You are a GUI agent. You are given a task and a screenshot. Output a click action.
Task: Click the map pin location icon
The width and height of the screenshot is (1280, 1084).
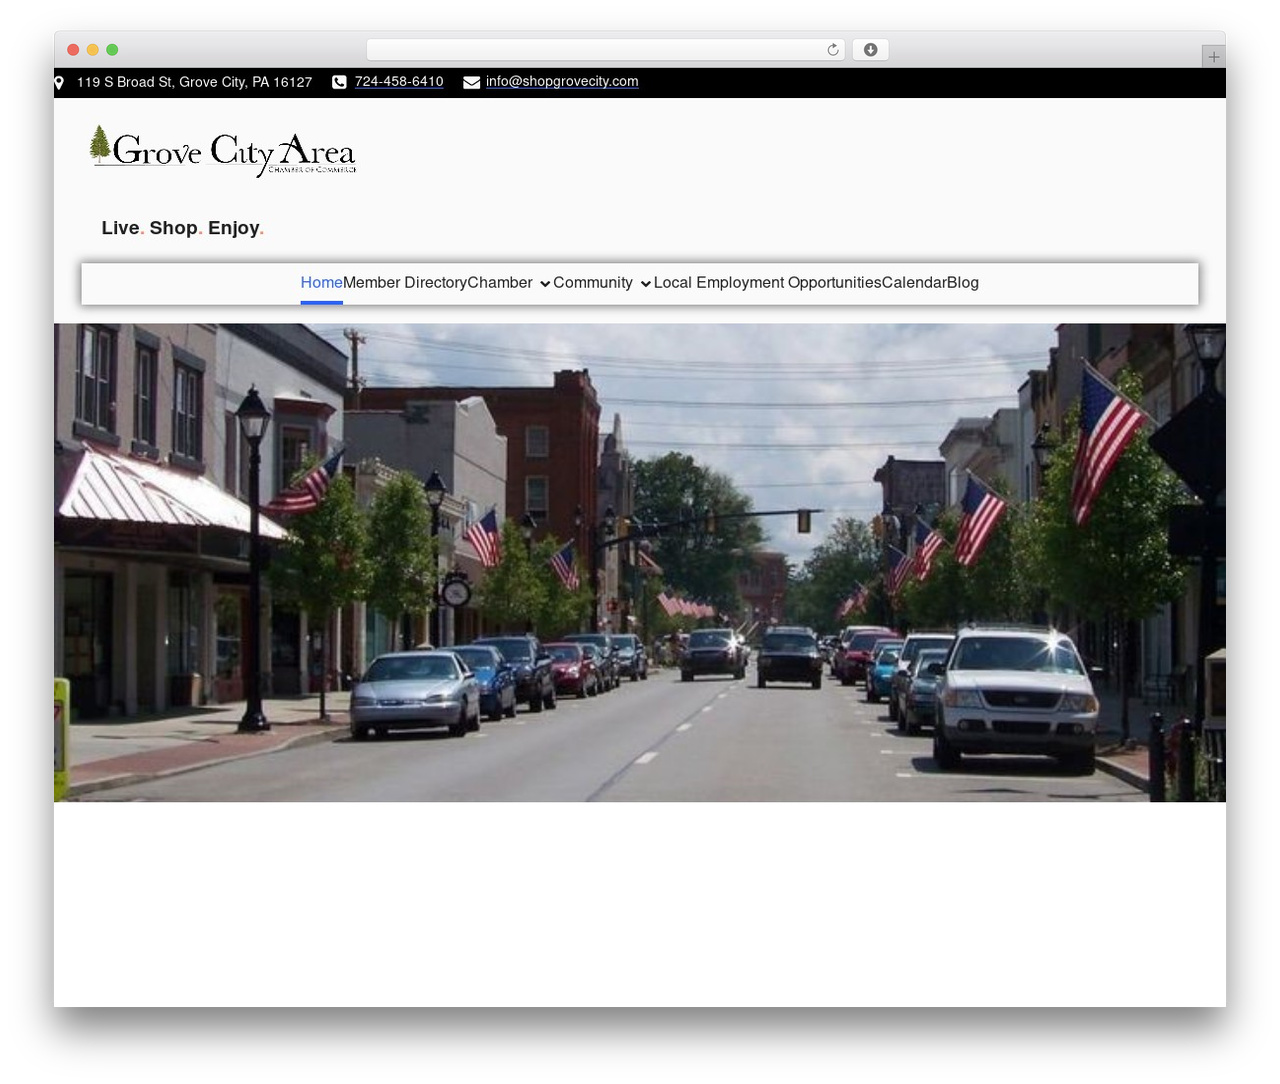59,82
